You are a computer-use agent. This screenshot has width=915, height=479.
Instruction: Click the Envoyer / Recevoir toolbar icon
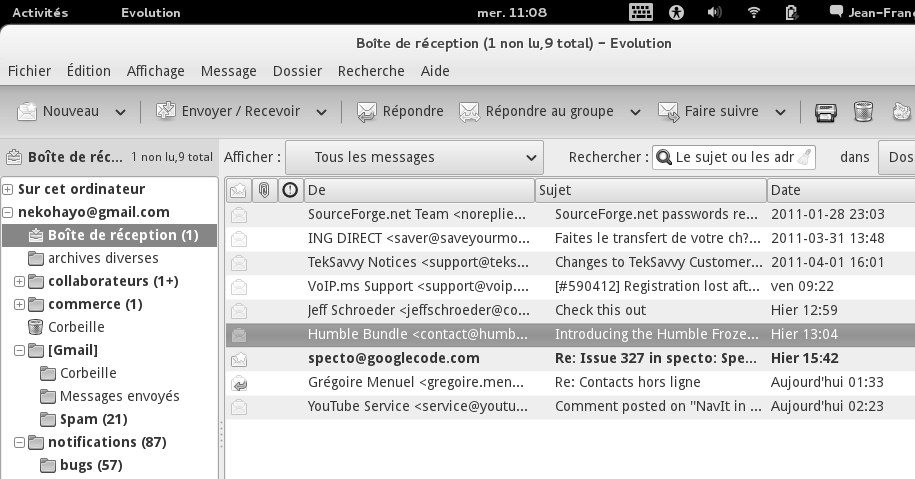166,111
